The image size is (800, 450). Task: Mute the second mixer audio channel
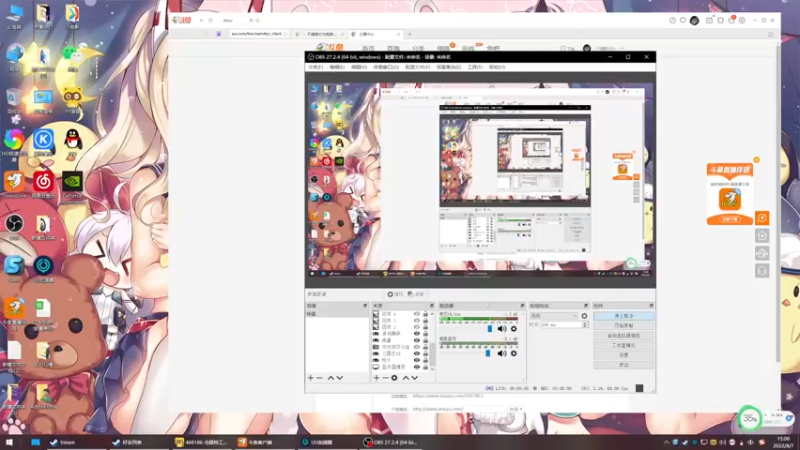[x=502, y=353]
